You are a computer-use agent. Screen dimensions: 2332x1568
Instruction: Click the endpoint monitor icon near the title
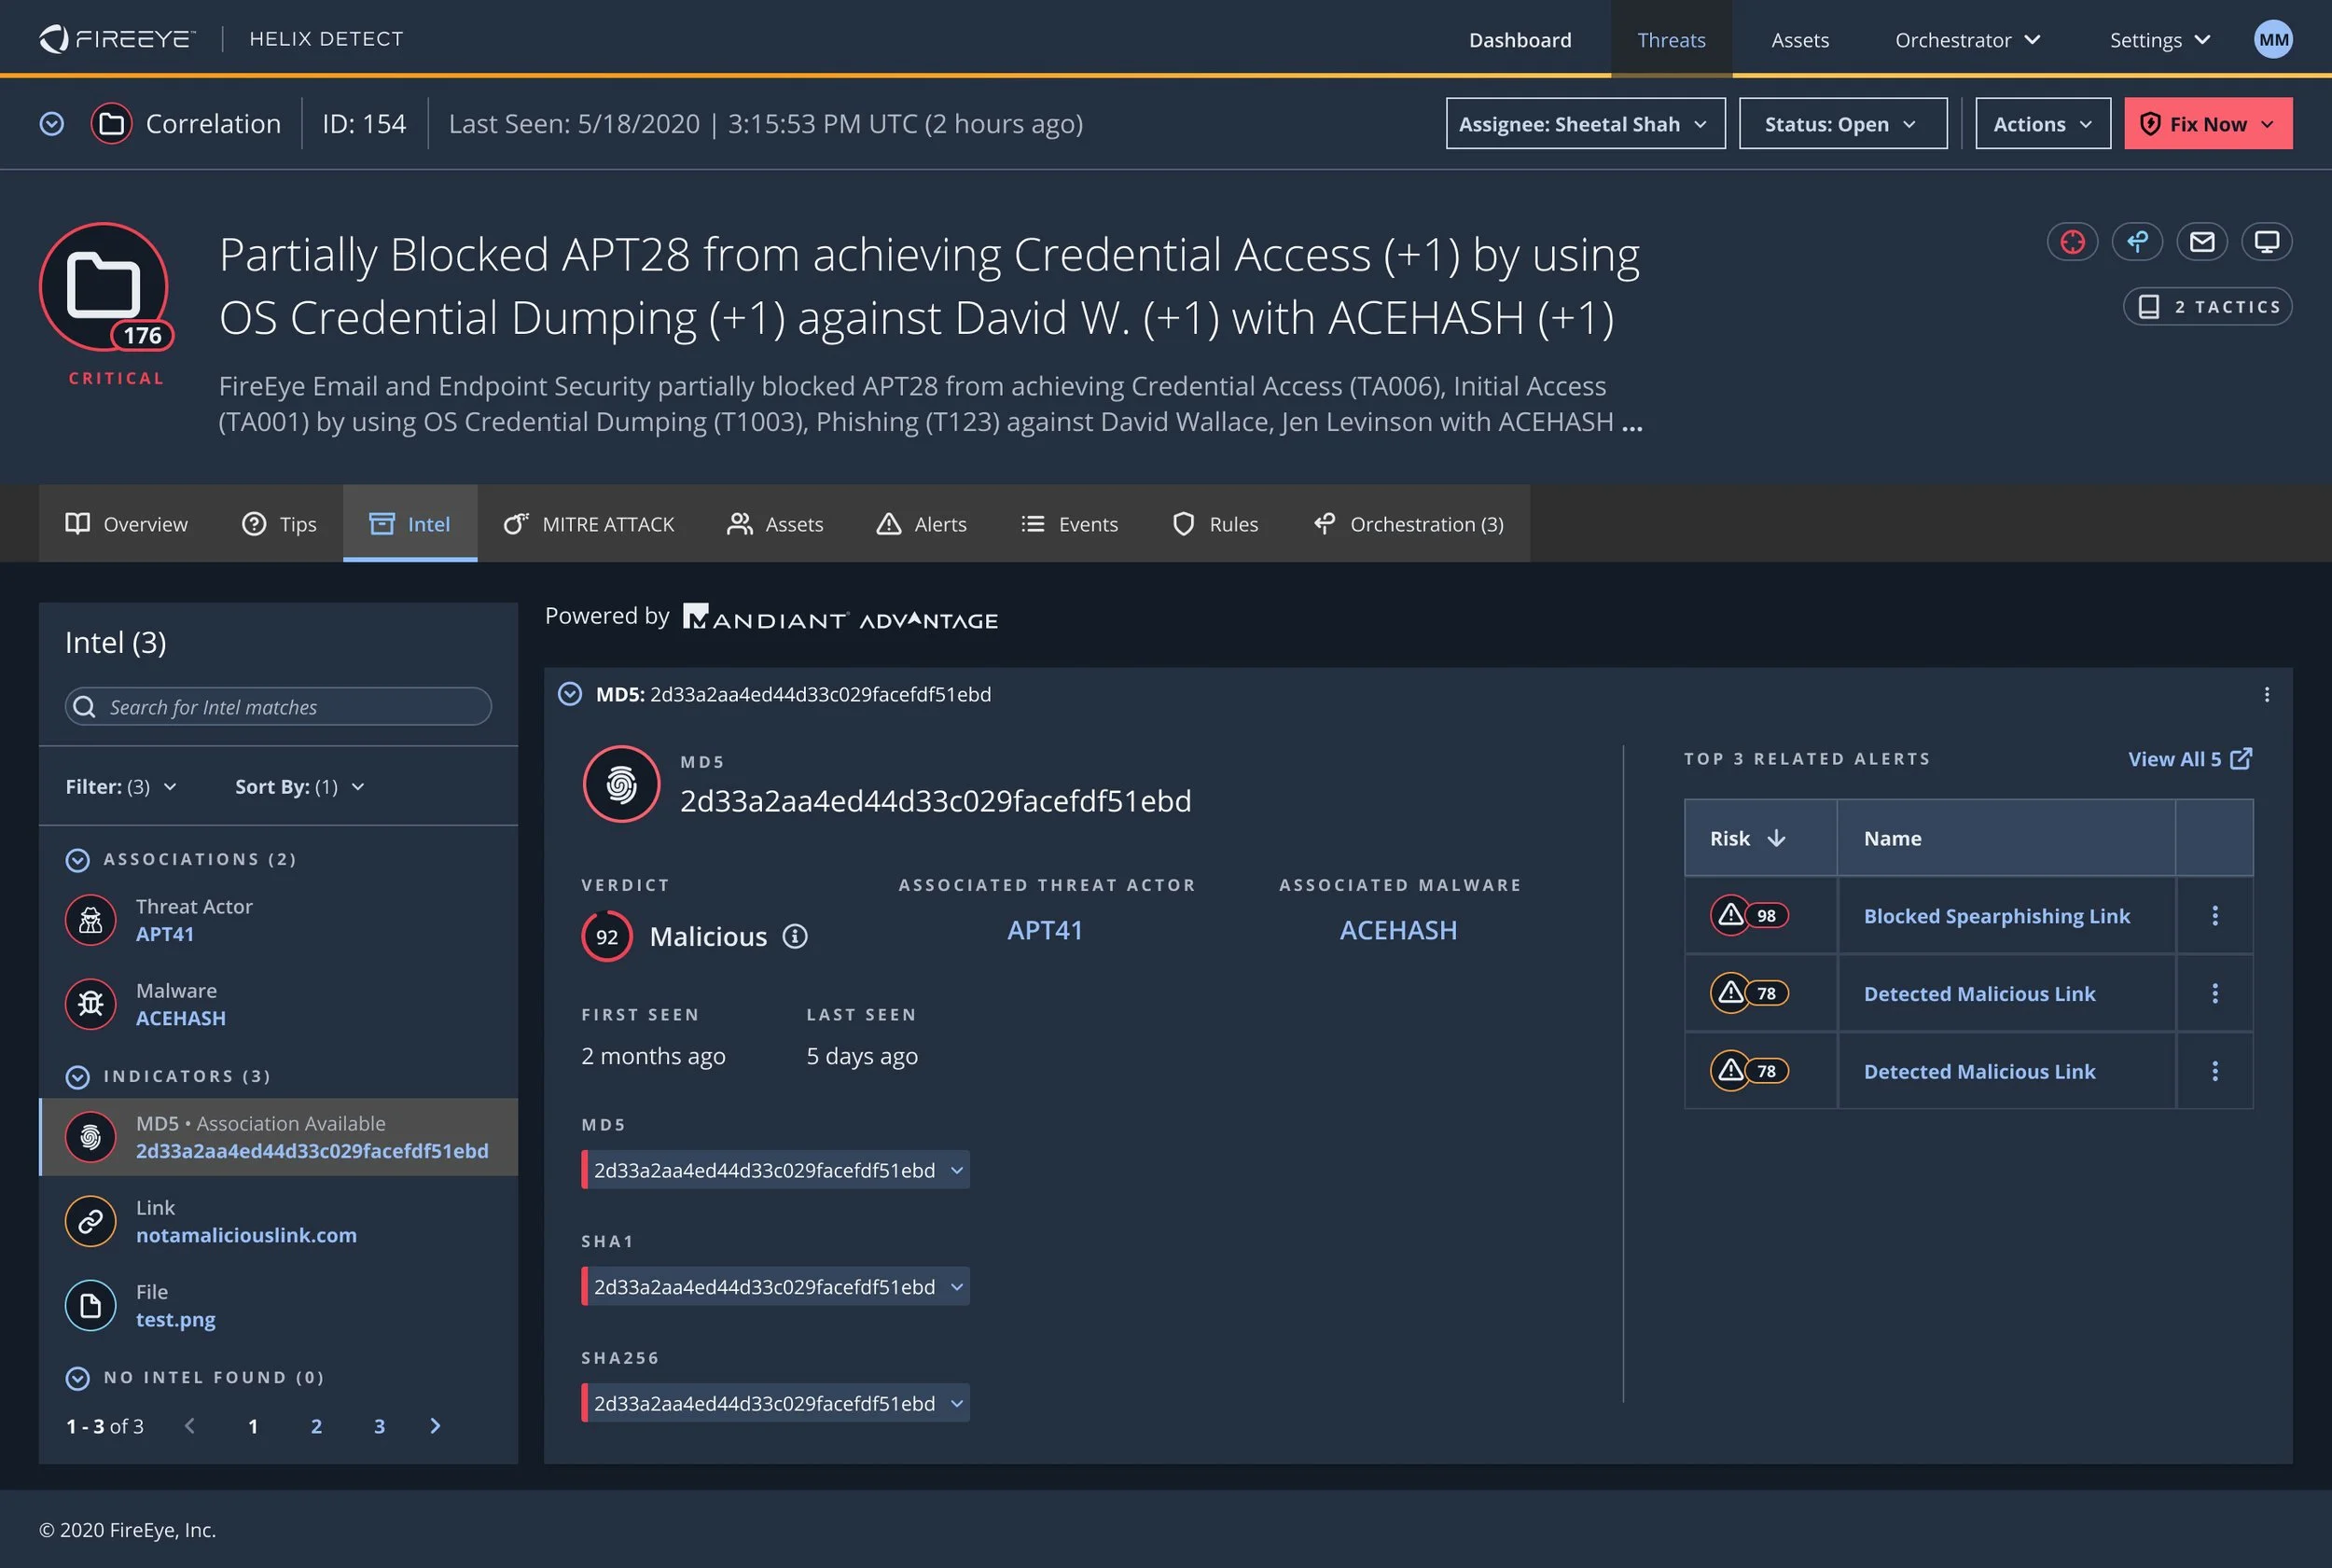[2267, 241]
